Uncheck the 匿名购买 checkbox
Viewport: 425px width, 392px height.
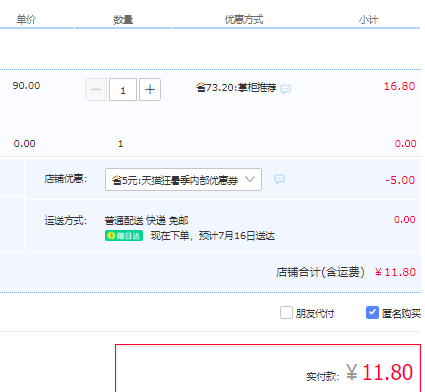[372, 313]
